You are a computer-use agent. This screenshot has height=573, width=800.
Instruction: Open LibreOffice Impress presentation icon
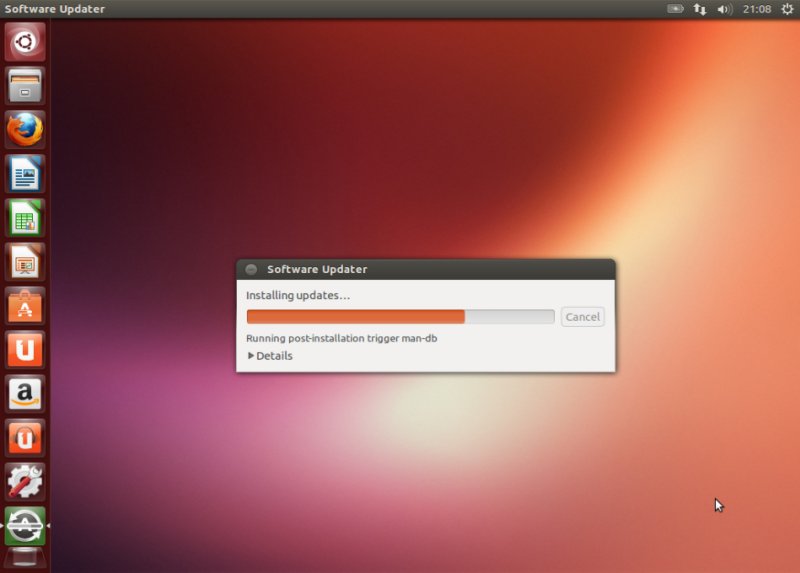(x=25, y=262)
